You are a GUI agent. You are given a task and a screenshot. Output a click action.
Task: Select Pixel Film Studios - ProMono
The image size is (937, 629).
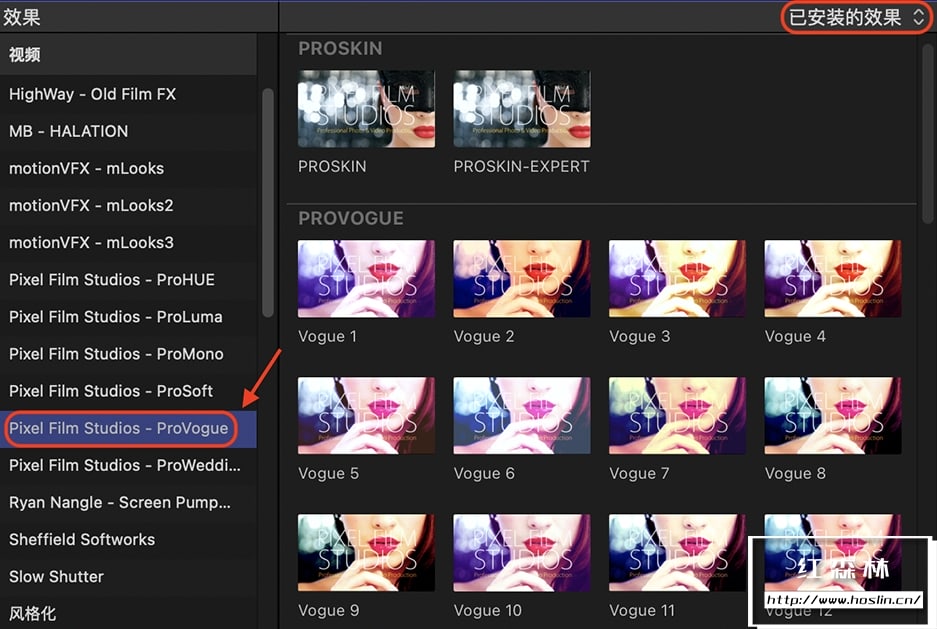(x=128, y=354)
